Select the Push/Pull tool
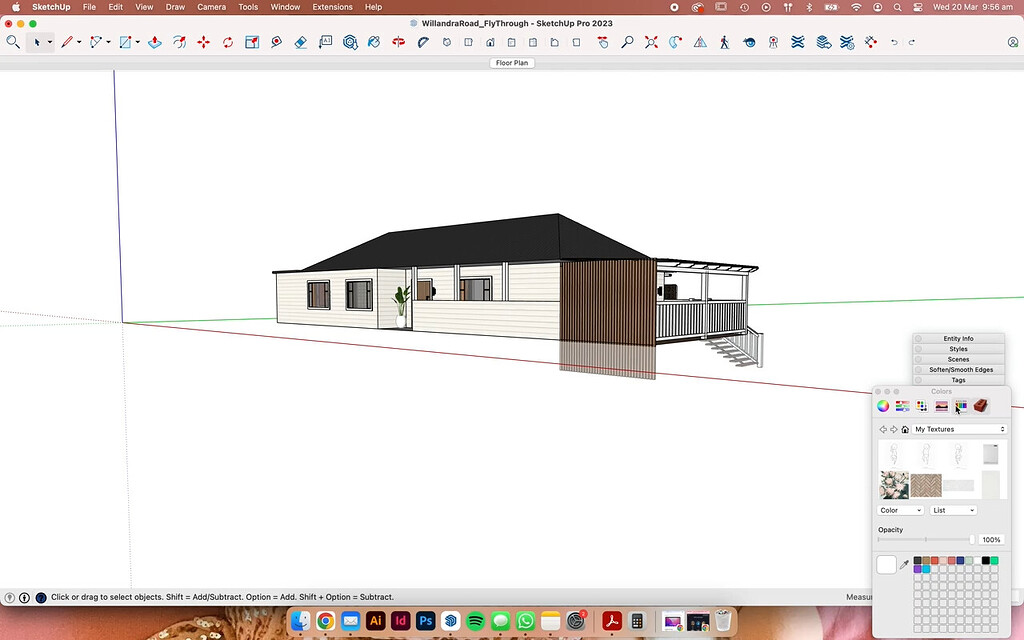 153,42
